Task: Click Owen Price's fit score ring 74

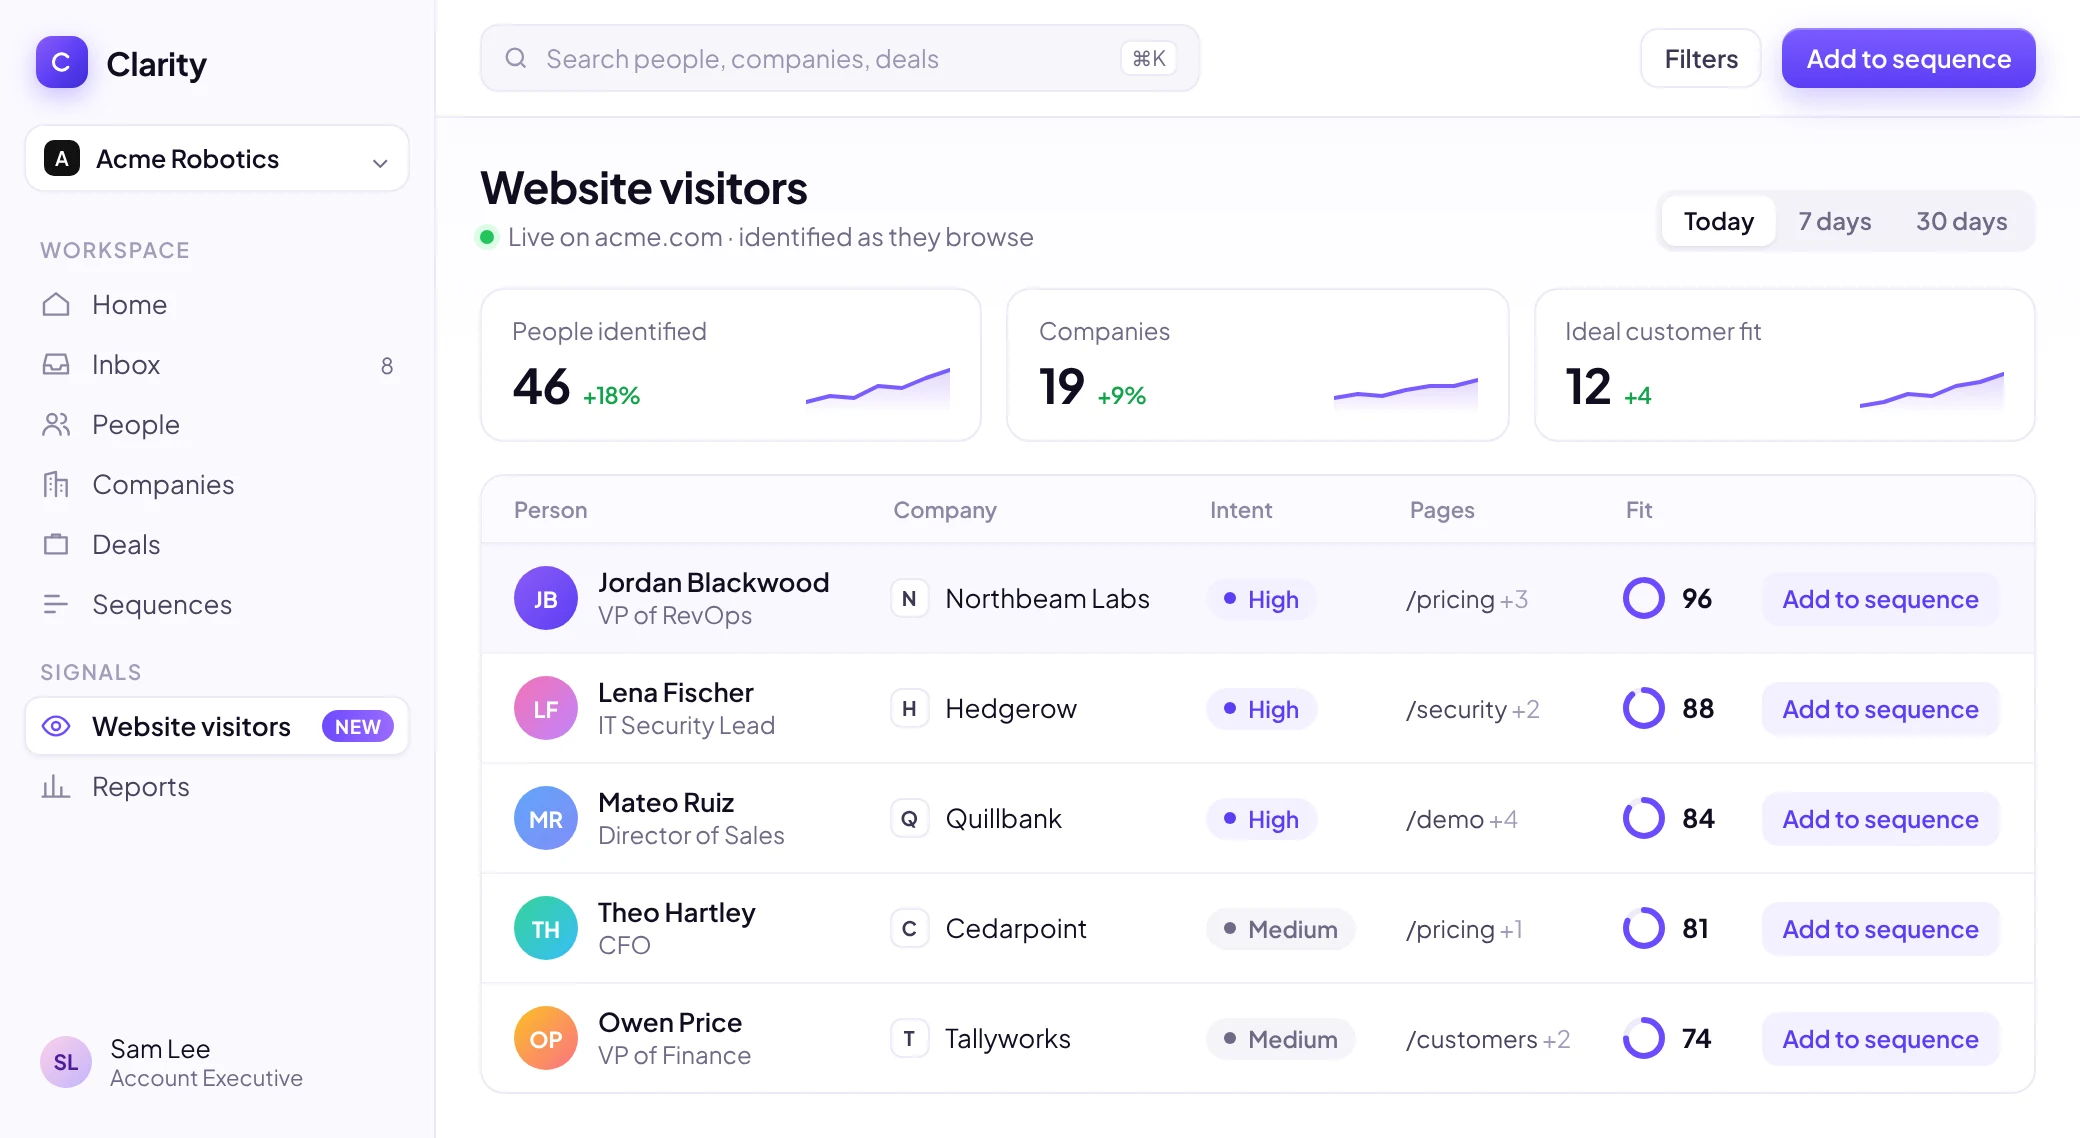Action: click(x=1643, y=1039)
